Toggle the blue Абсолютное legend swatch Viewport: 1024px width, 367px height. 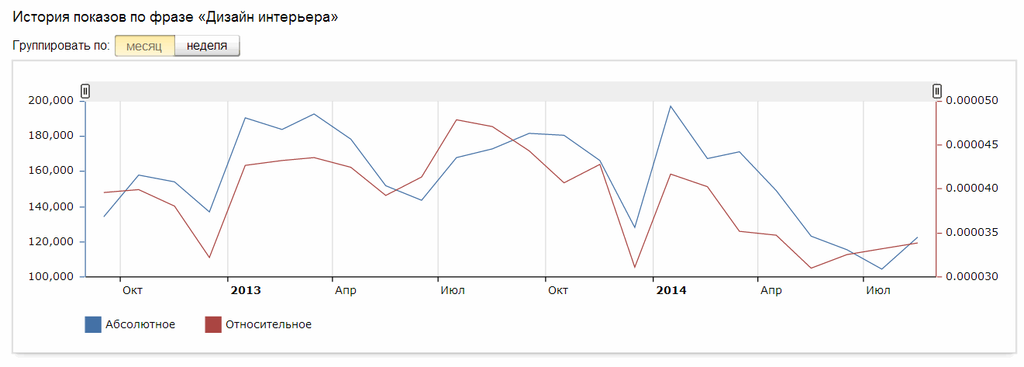point(93,325)
